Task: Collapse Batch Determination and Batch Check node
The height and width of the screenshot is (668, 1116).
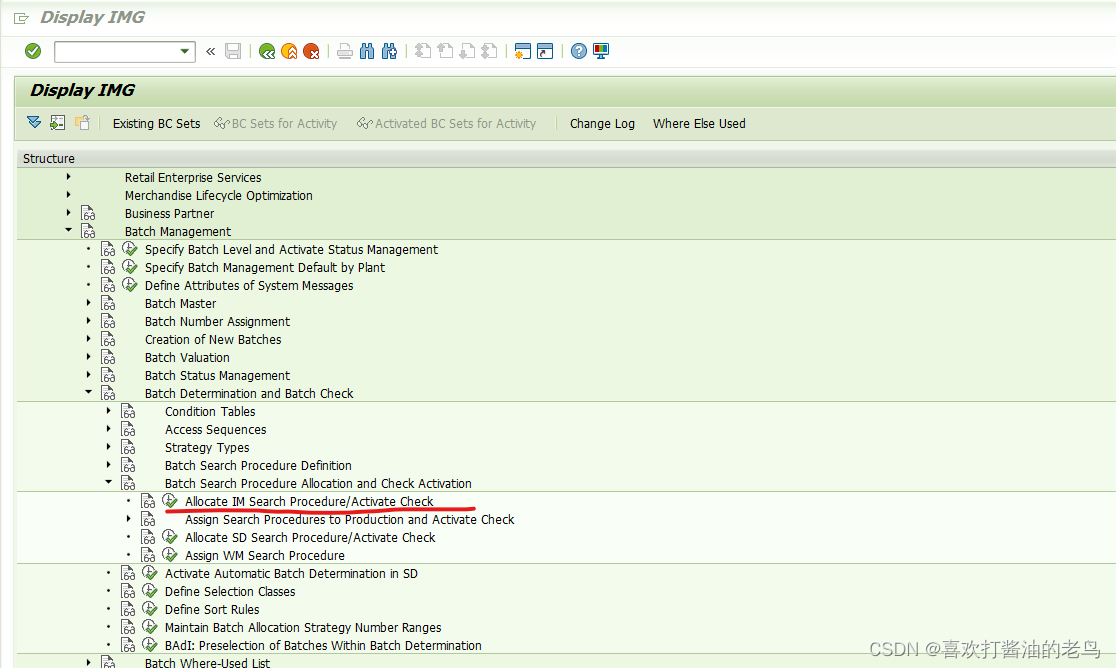Action: tap(88, 393)
